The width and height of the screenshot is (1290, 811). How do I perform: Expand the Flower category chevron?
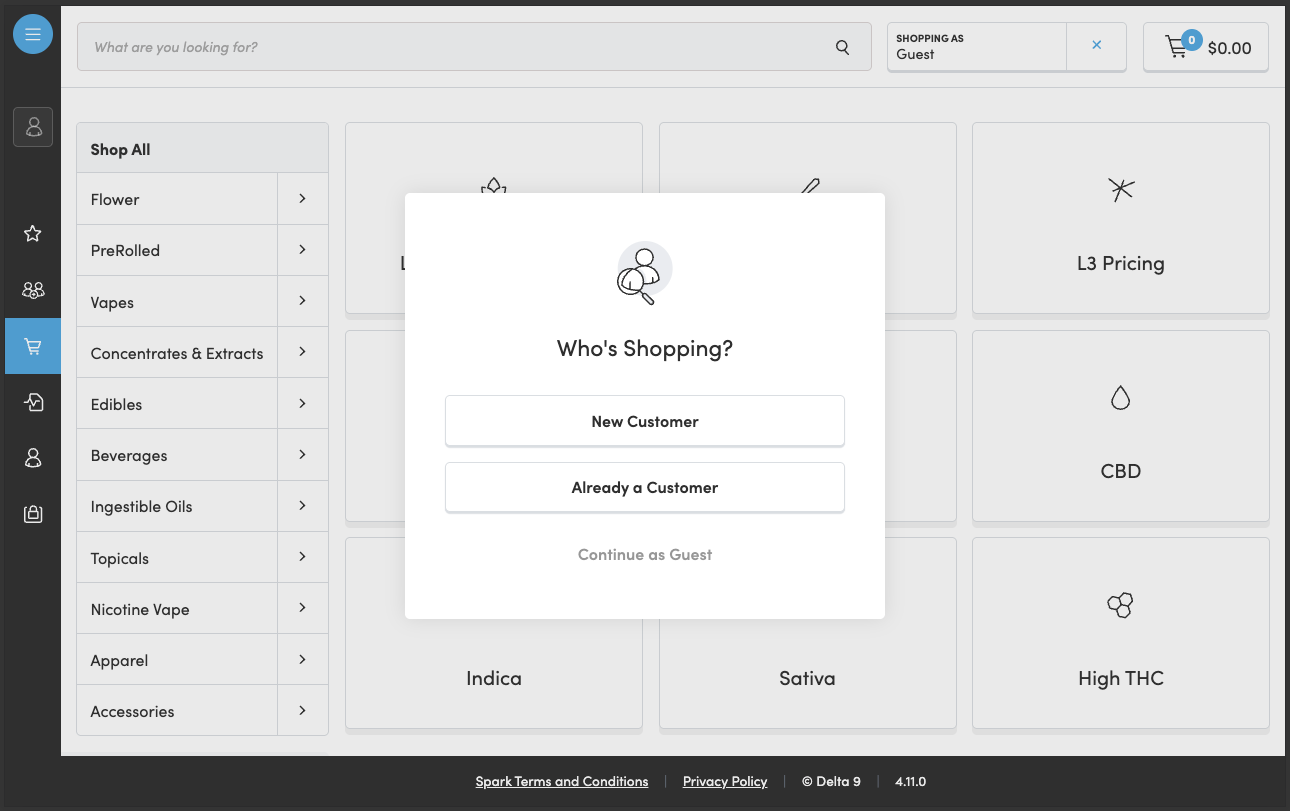pos(302,199)
